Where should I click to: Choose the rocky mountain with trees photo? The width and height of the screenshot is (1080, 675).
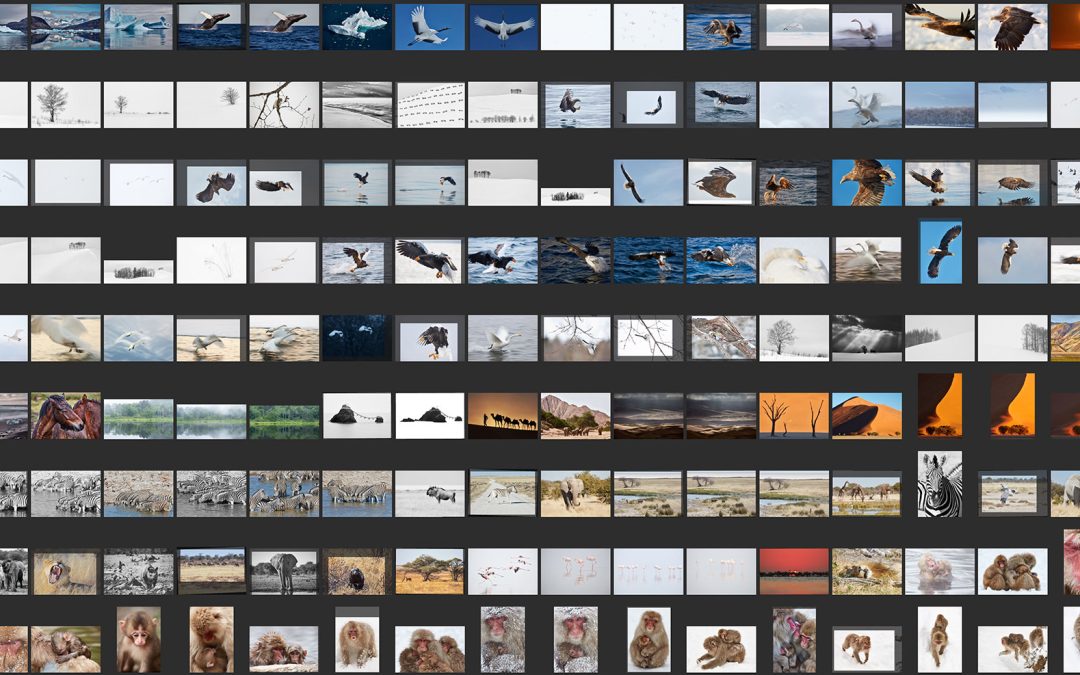575,415
